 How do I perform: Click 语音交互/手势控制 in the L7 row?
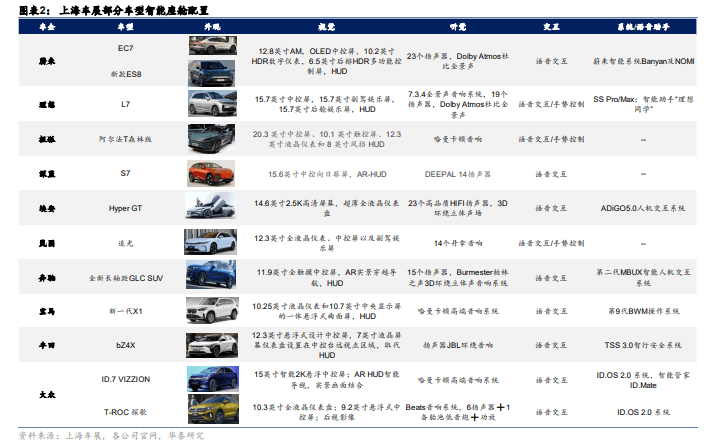[x=551, y=104]
